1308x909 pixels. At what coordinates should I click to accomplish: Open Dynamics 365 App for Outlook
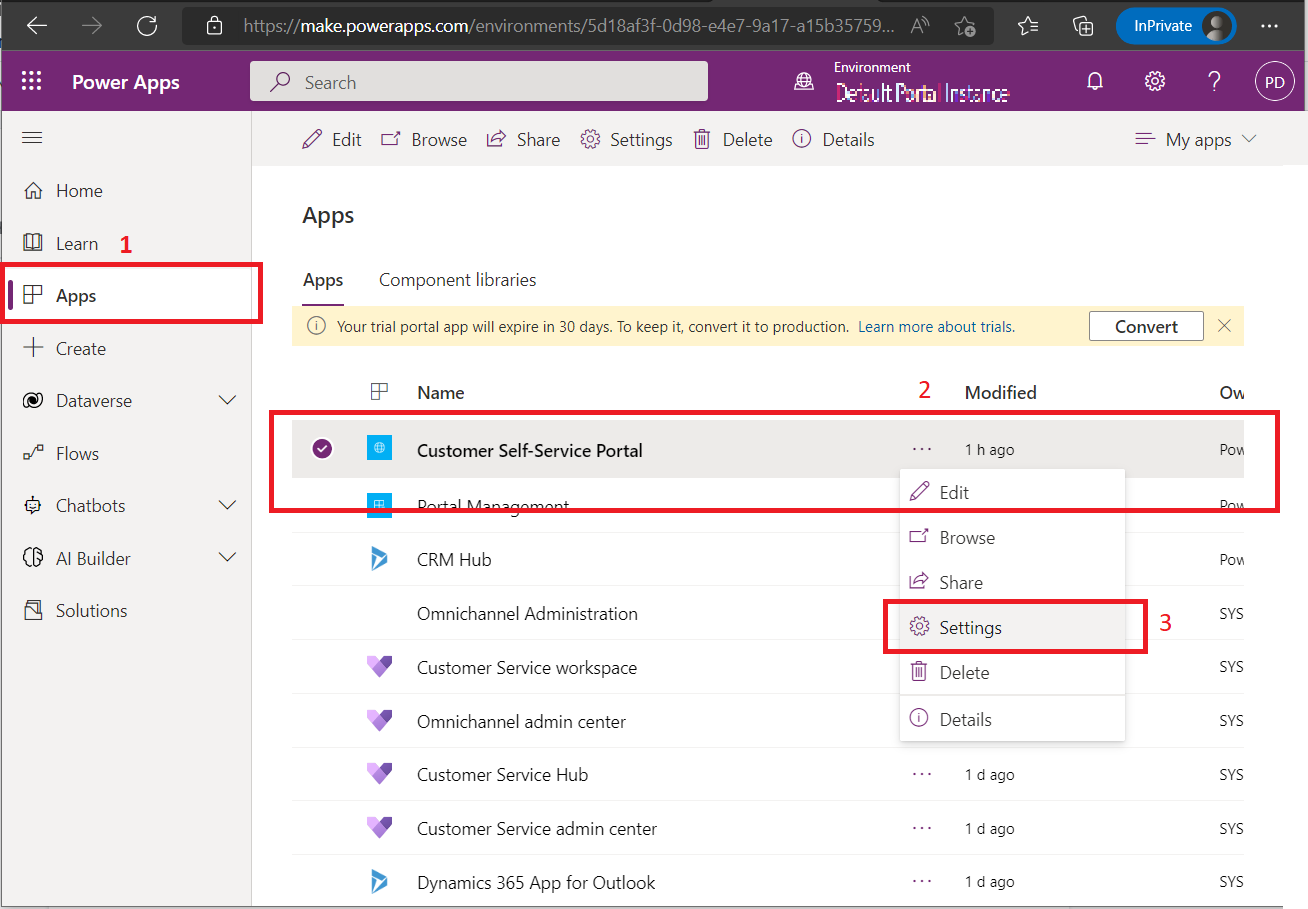(536, 883)
